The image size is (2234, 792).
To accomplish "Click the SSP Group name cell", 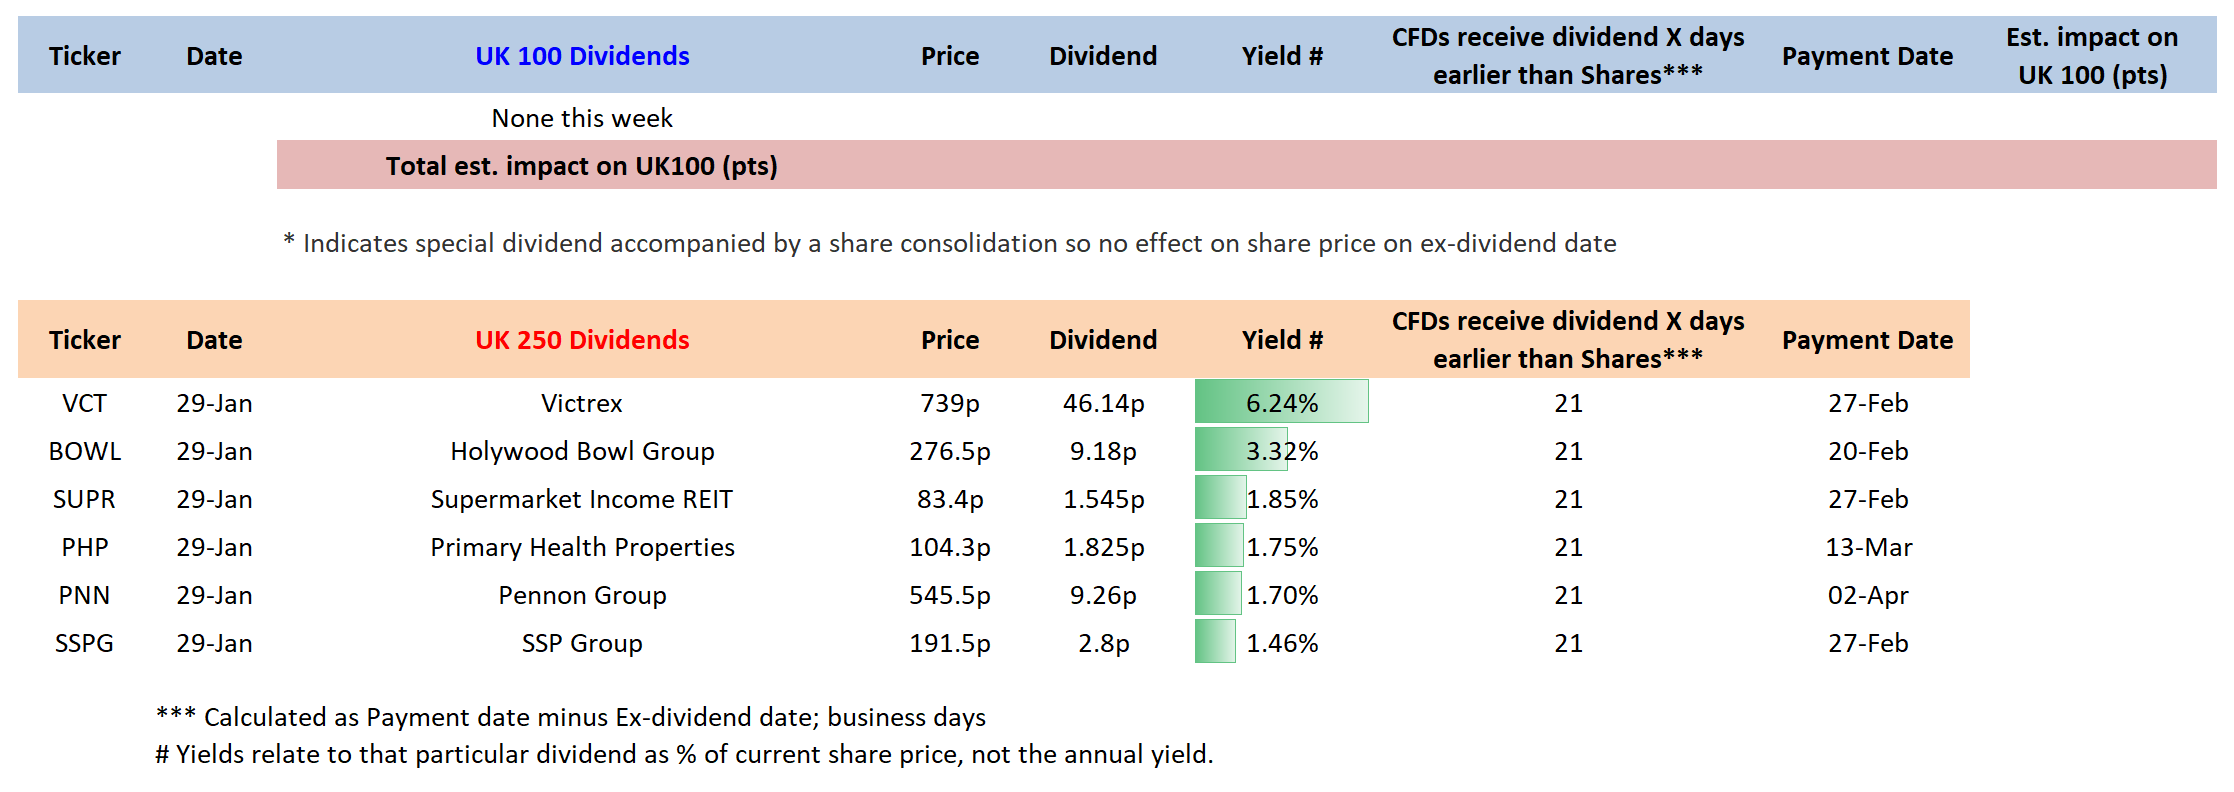I will click(582, 643).
